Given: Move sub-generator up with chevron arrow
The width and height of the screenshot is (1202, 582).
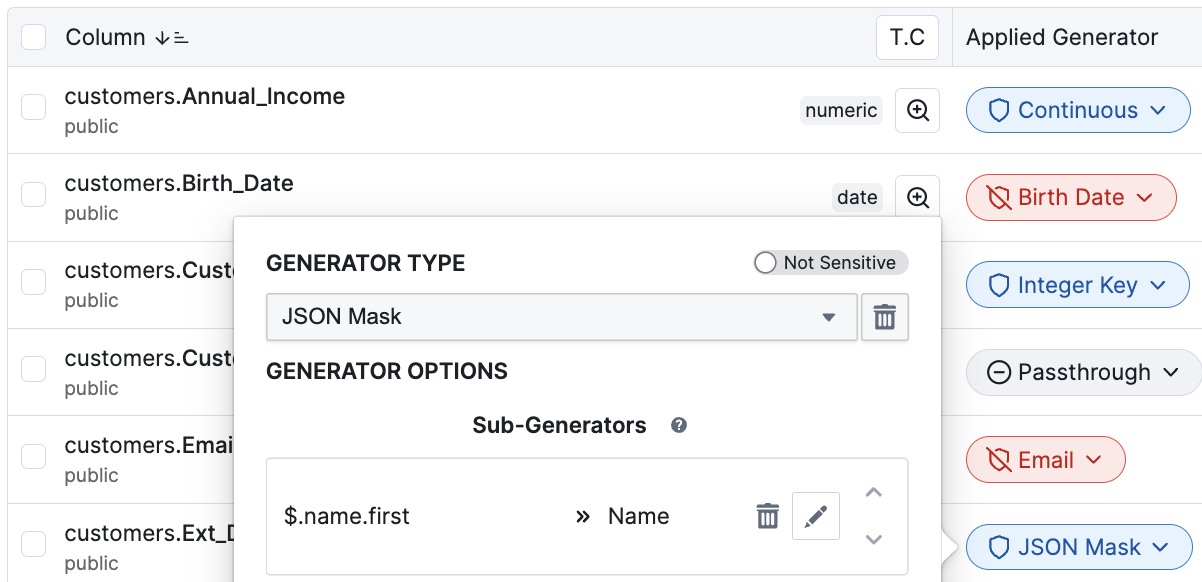Looking at the screenshot, I should click(x=874, y=493).
